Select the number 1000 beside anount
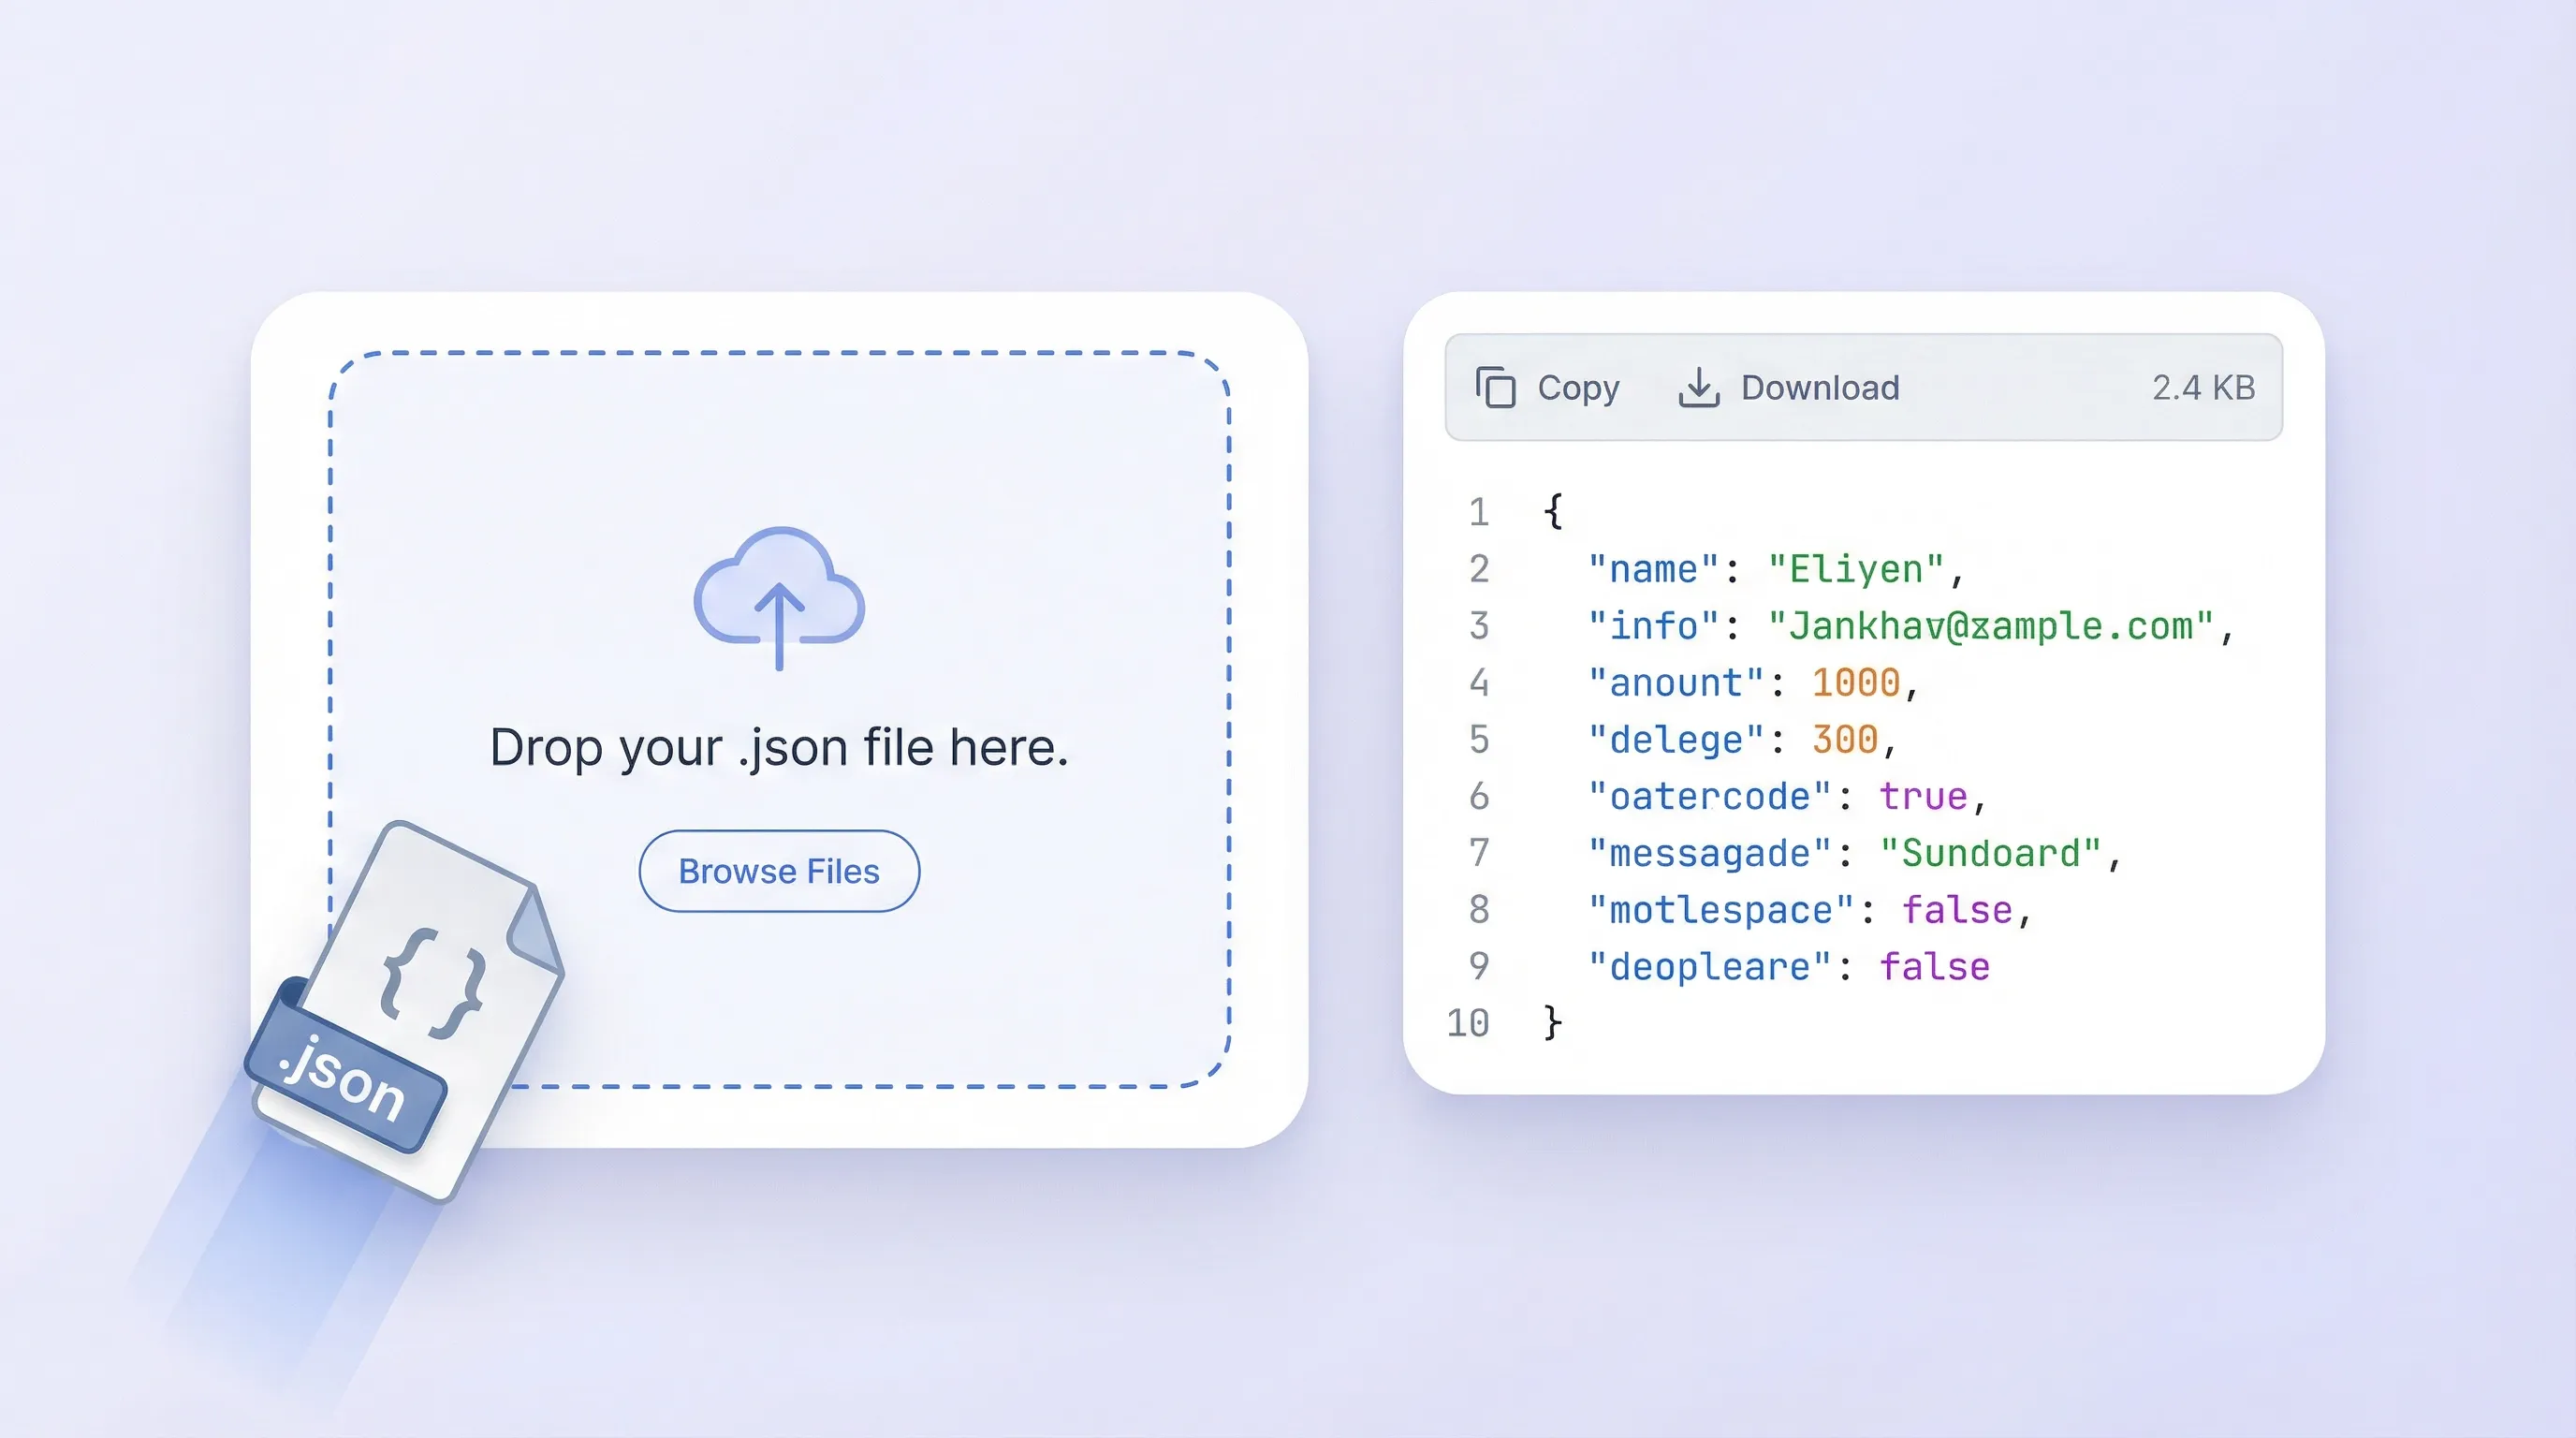 point(1856,682)
